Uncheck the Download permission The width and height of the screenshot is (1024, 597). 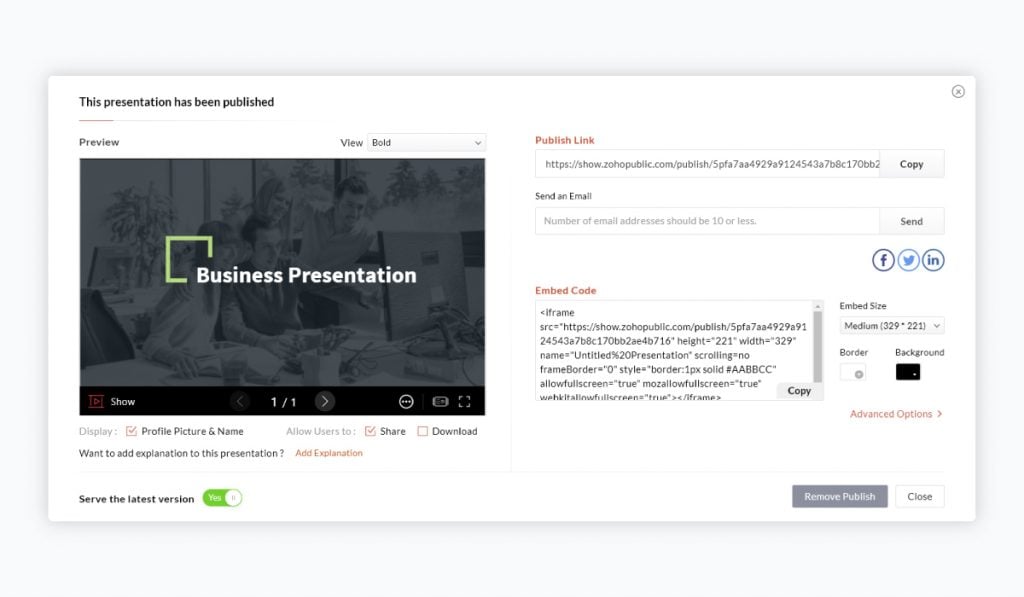point(421,431)
